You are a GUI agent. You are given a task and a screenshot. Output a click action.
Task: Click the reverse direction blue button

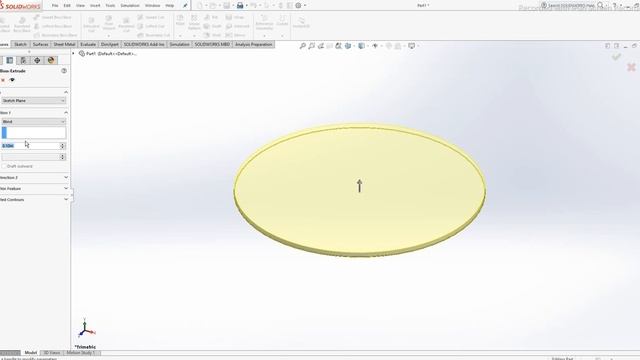click(x=4, y=133)
